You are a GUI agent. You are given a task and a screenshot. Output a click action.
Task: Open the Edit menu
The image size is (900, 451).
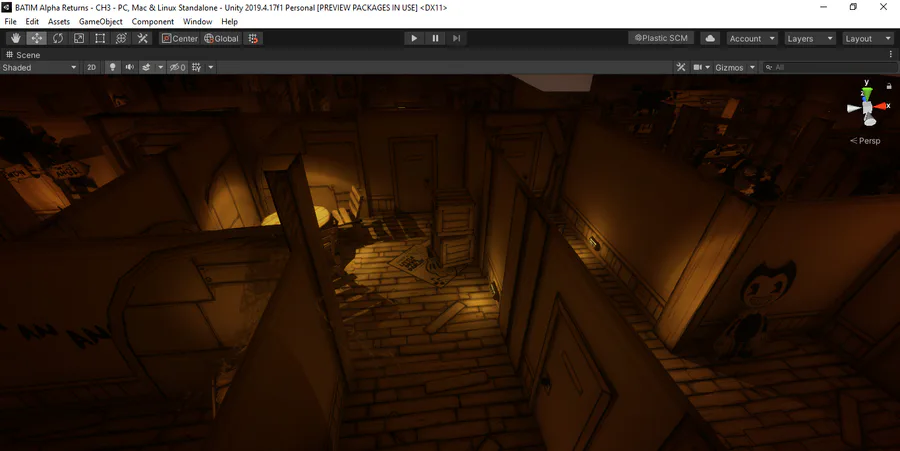(x=32, y=21)
